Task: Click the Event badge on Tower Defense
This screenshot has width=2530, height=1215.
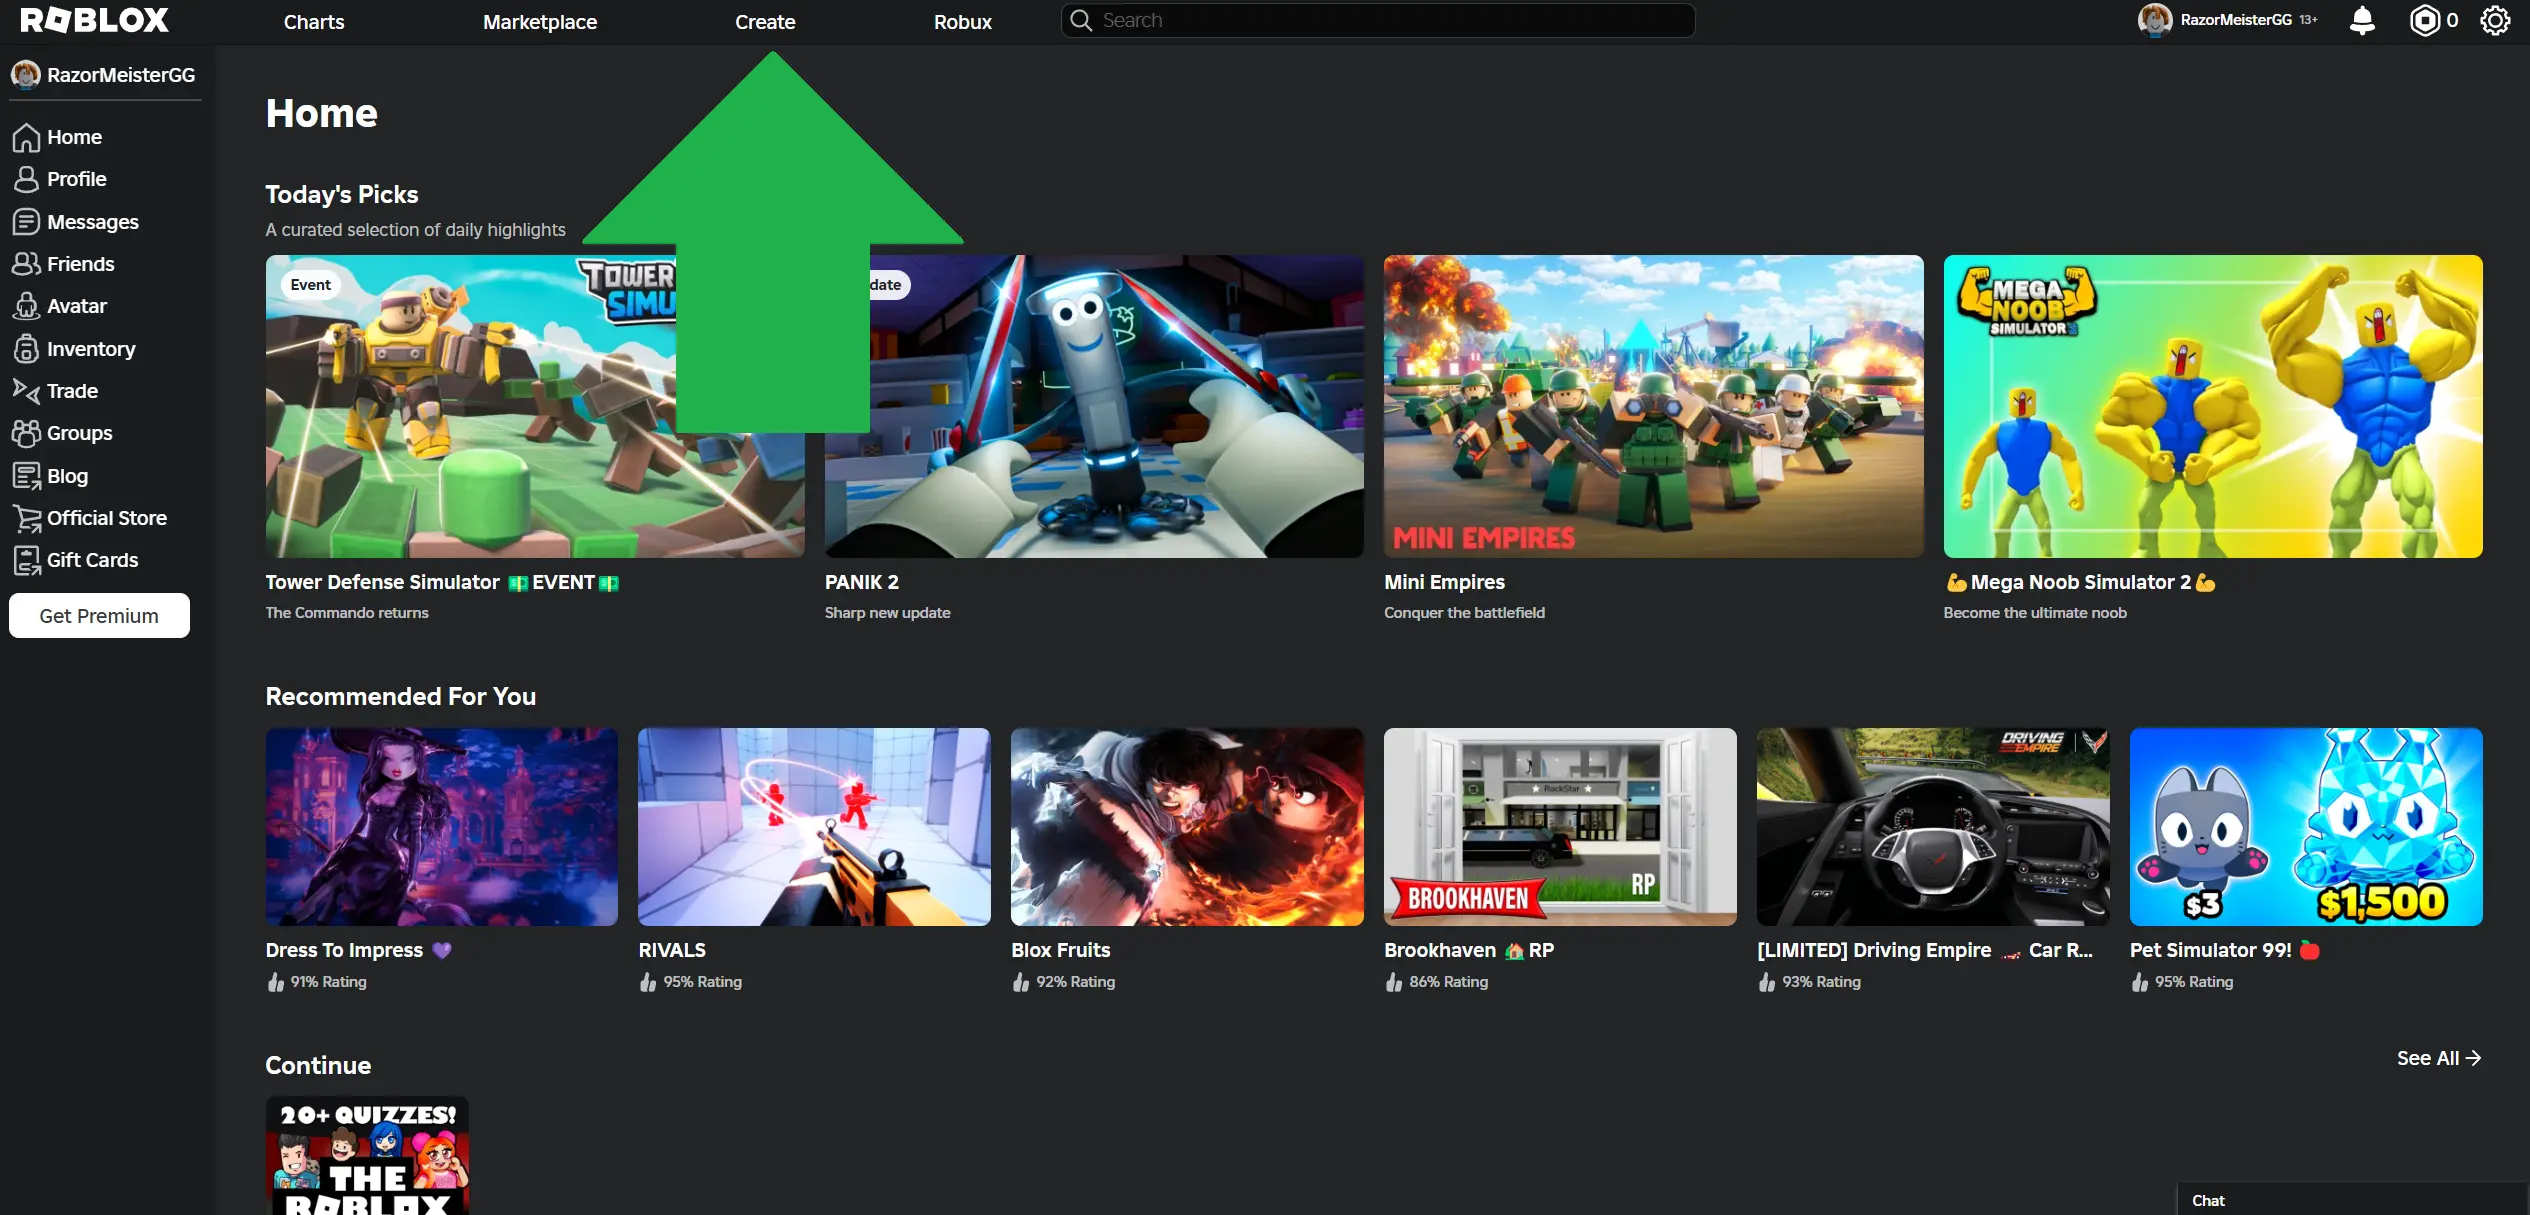Action: pos(310,285)
